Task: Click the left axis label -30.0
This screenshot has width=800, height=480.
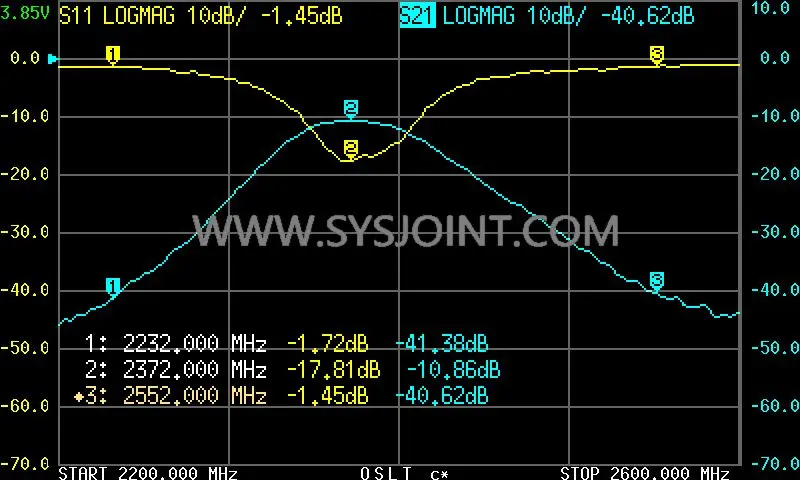Action: 25,232
